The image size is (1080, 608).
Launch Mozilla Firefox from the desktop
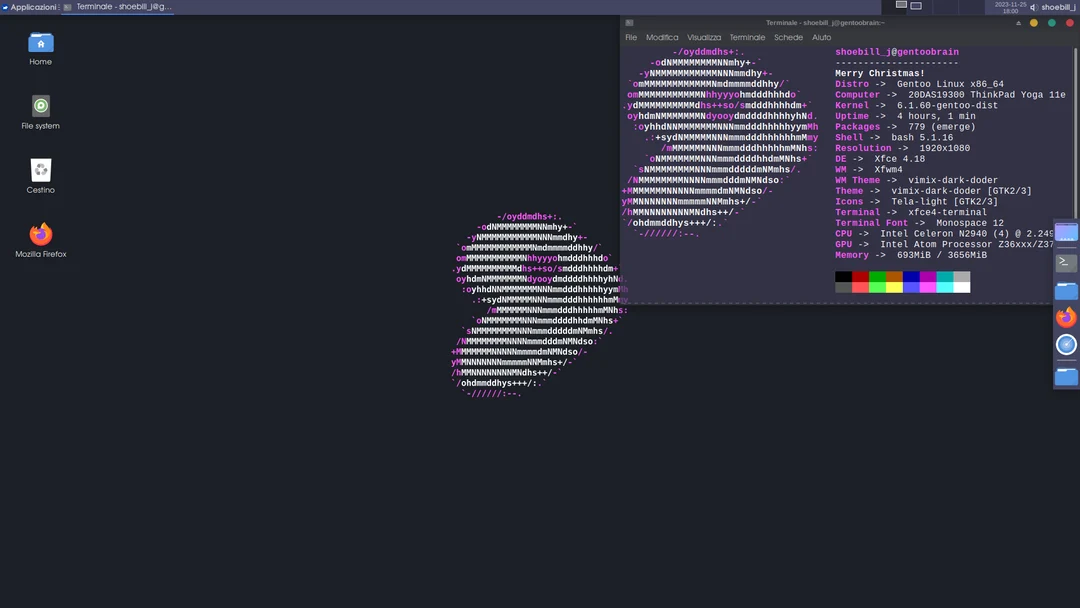pyautogui.click(x=40, y=234)
